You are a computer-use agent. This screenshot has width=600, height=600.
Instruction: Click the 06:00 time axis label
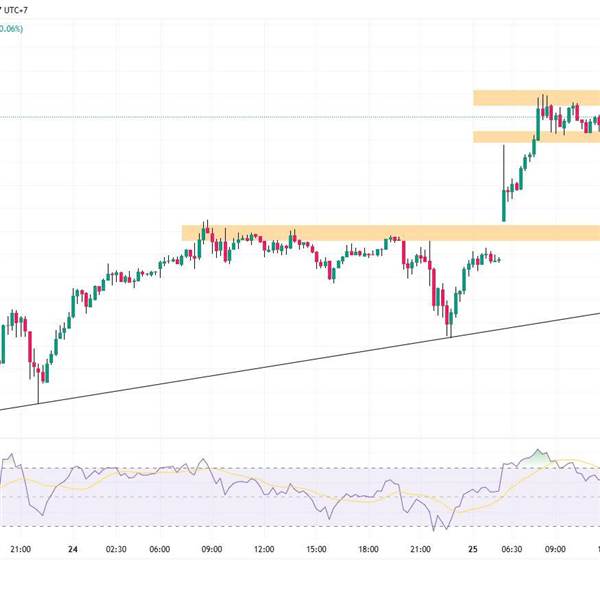tap(160, 549)
